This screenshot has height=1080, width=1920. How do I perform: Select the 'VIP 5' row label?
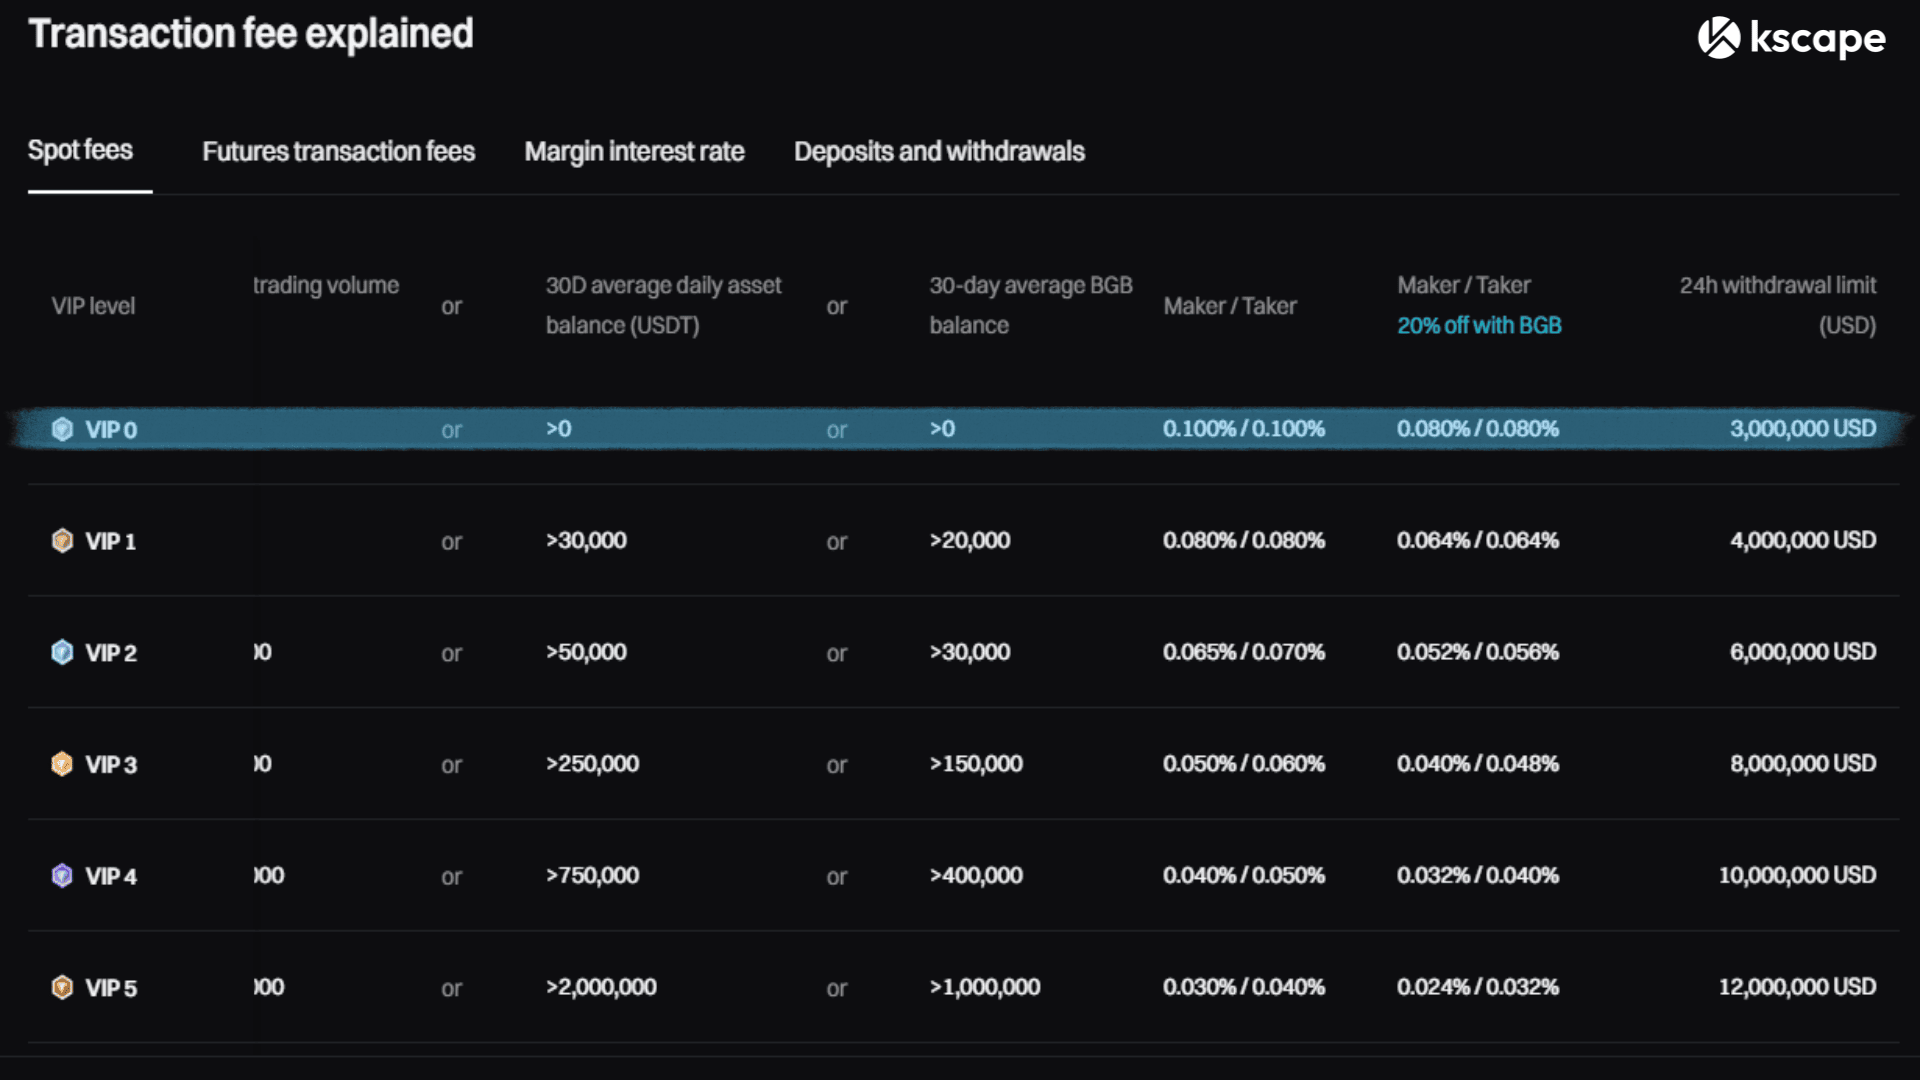click(111, 988)
